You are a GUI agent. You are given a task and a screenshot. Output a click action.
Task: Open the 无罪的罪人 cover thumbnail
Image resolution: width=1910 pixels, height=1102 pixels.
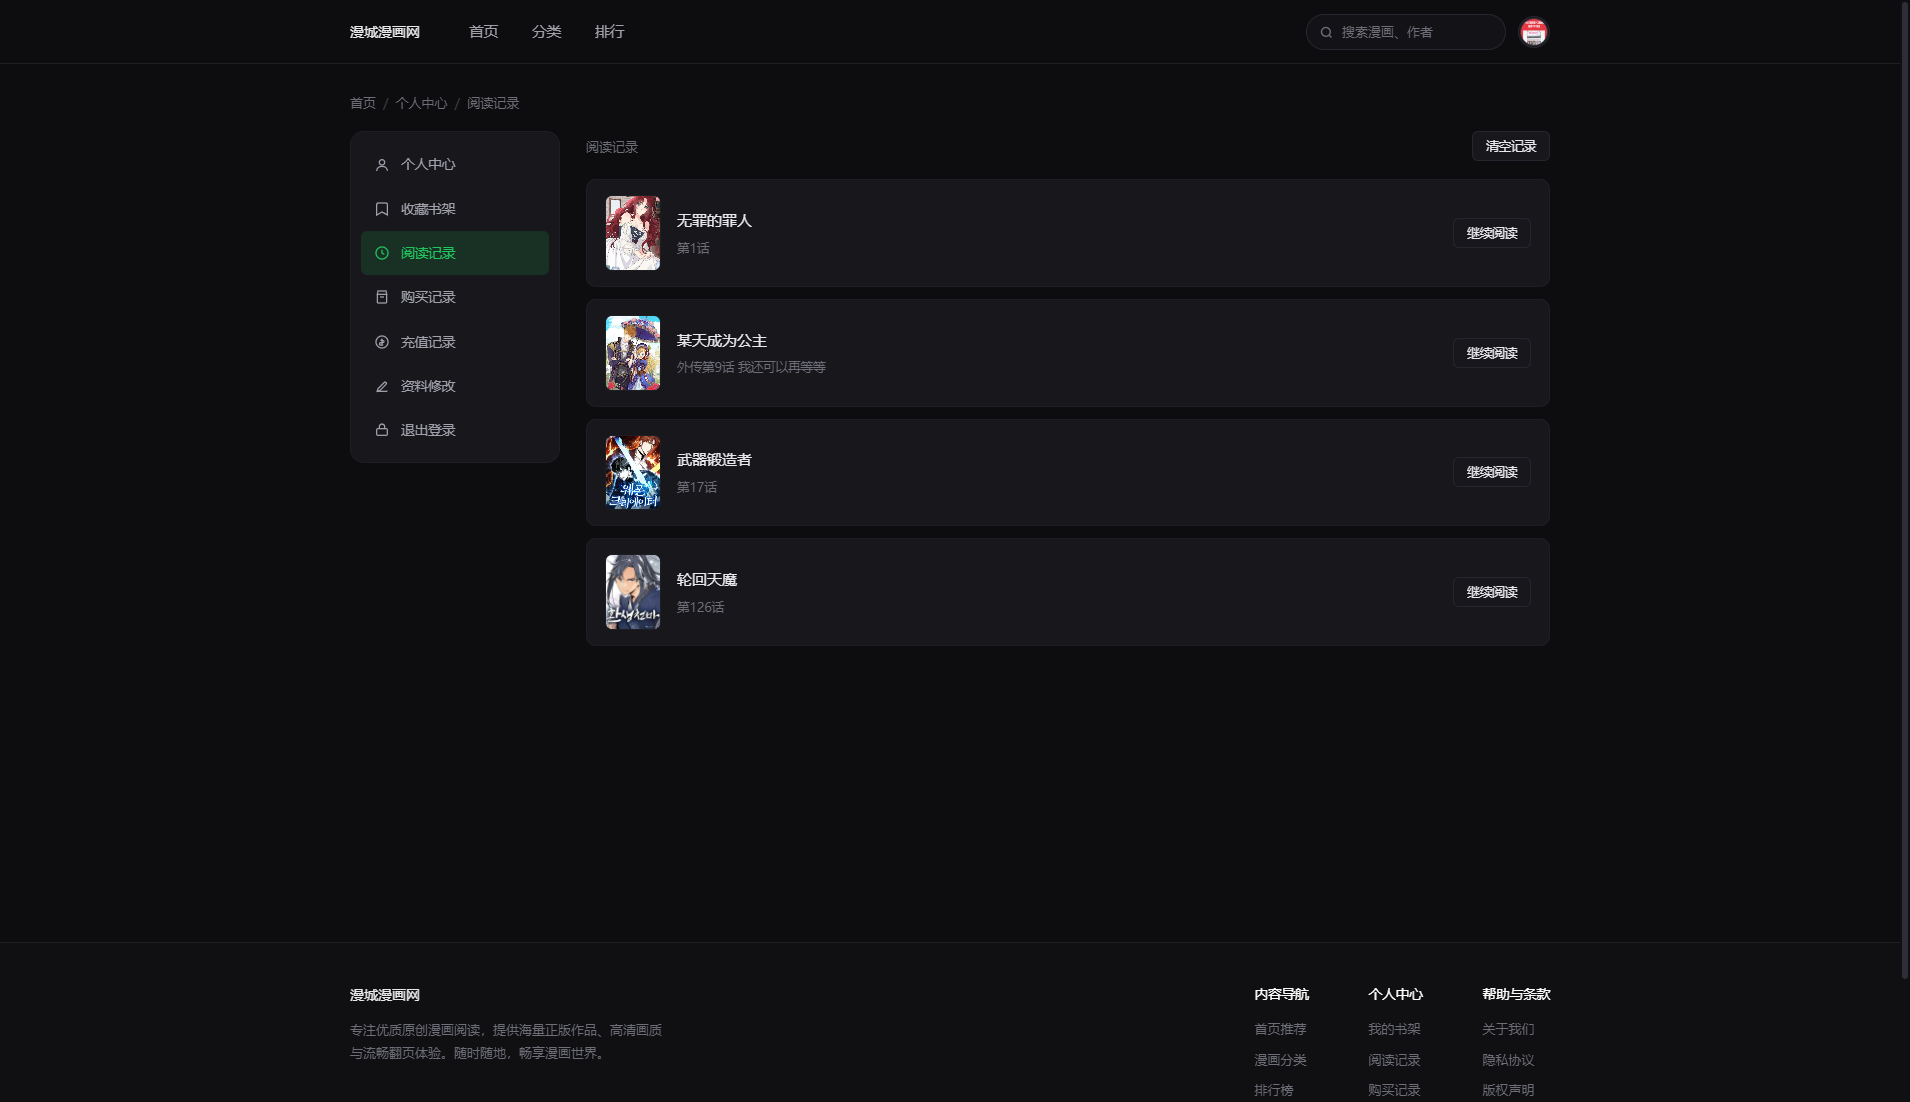click(x=633, y=233)
